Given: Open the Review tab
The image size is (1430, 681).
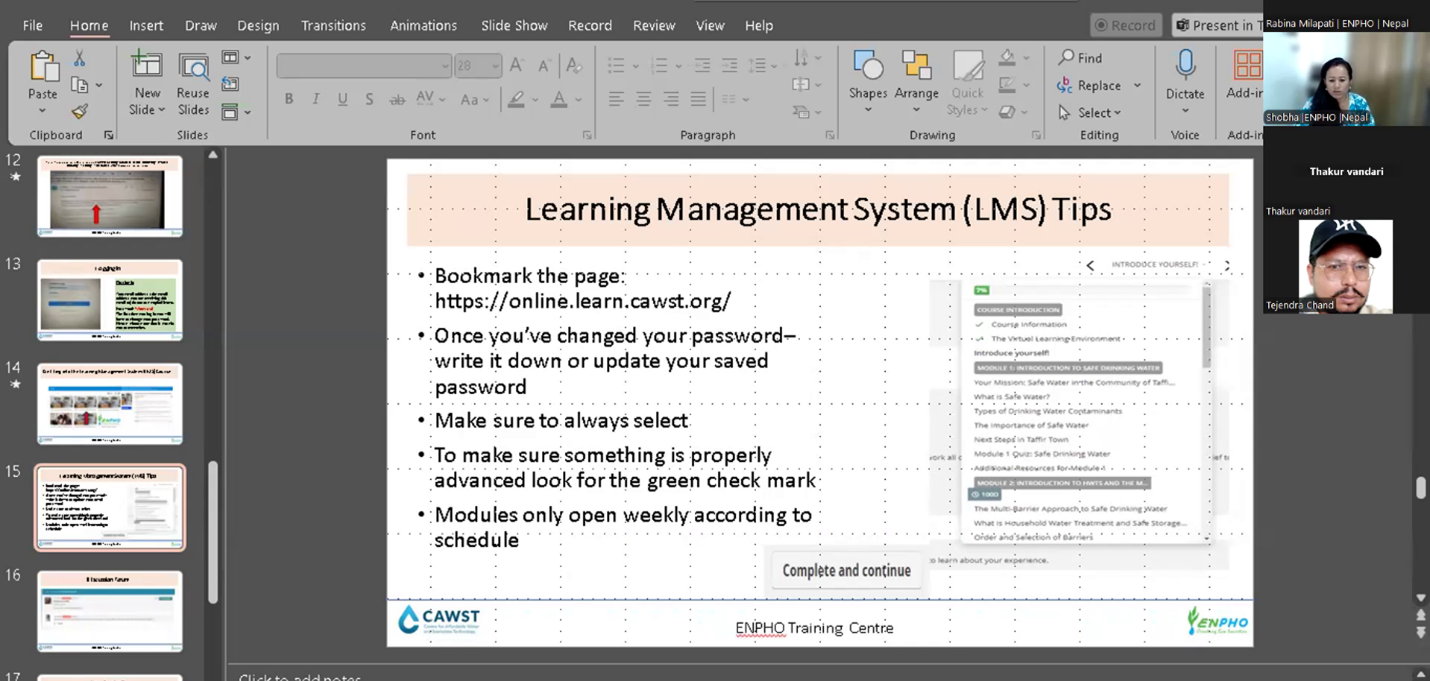Looking at the screenshot, I should point(654,25).
